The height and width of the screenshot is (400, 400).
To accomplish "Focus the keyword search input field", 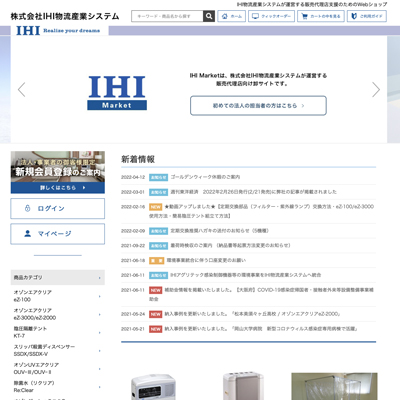I will click(x=167, y=16).
